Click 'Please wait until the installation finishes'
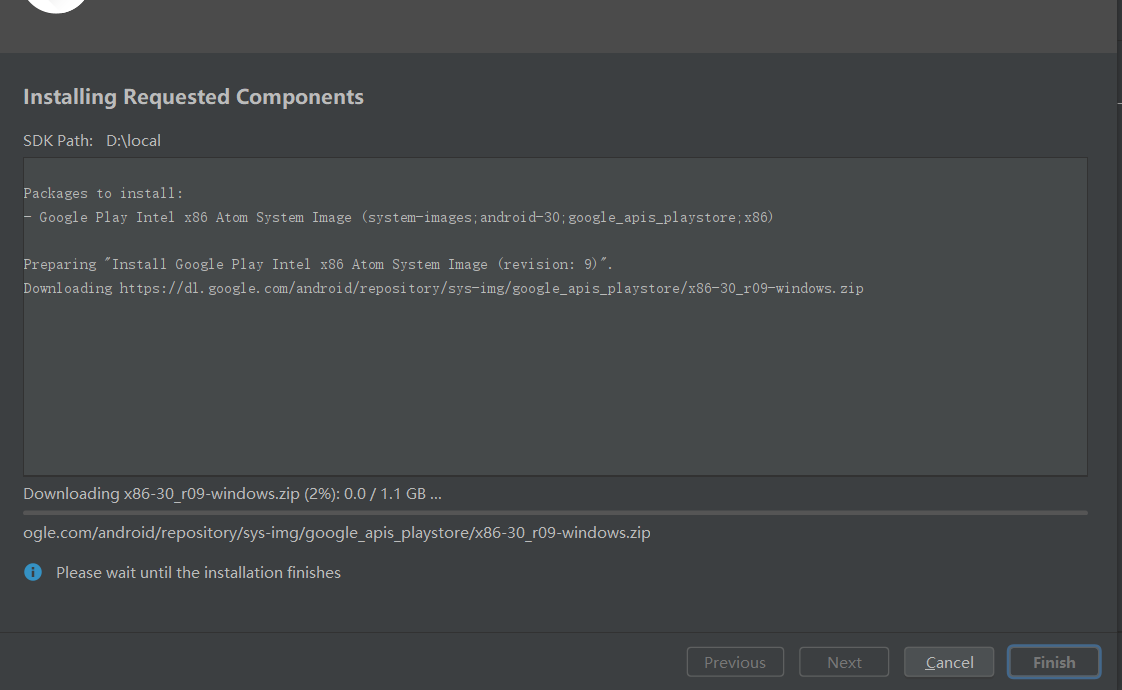Viewport: 1122px width, 690px height. 198,573
